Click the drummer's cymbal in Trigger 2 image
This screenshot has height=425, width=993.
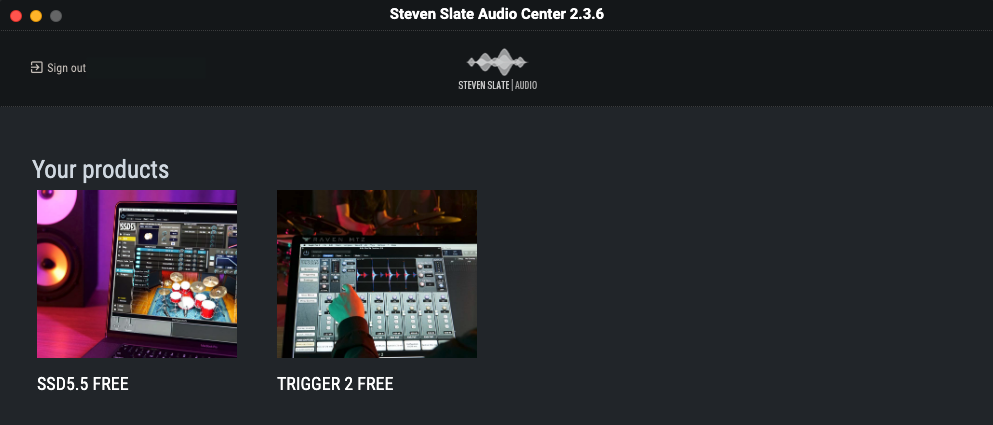pyautogui.click(x=436, y=220)
